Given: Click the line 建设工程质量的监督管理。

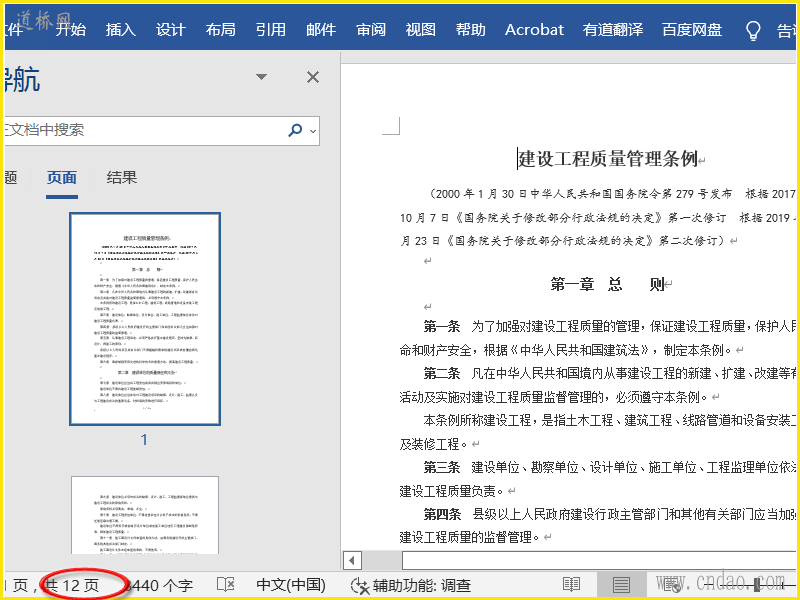Looking at the screenshot, I should point(469,537).
